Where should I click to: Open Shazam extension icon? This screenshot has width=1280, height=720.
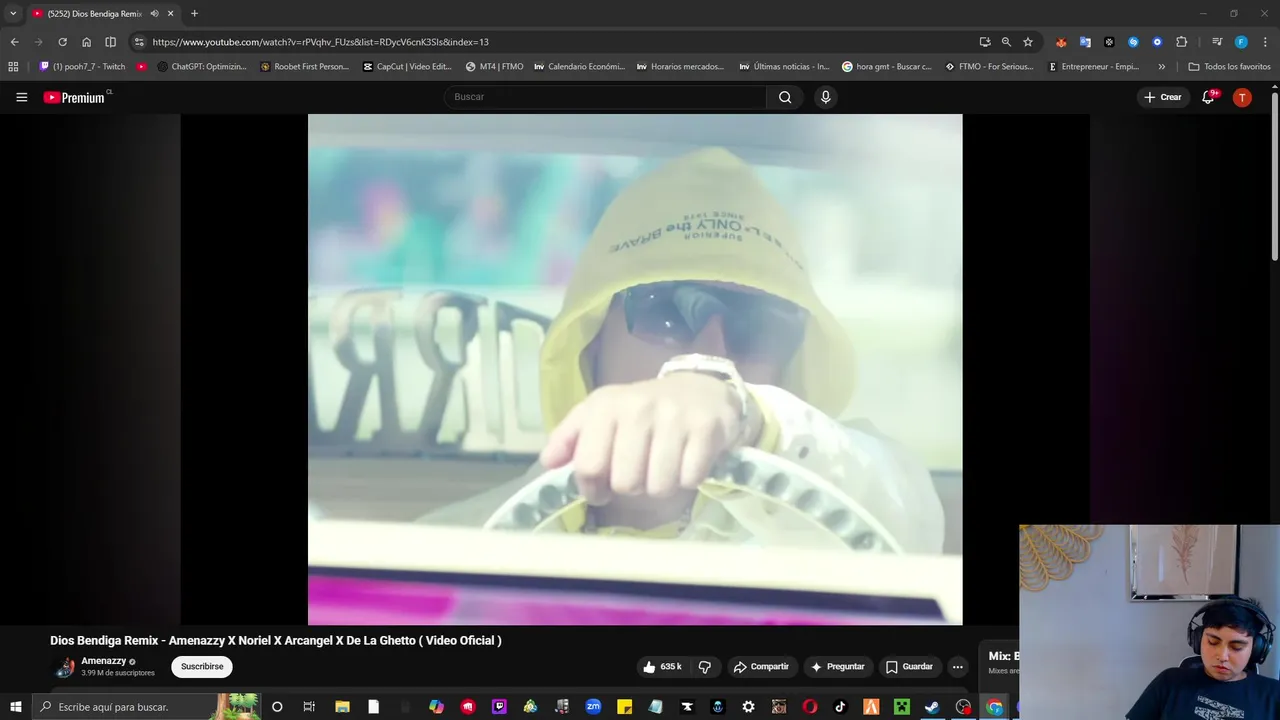pos(1133,42)
